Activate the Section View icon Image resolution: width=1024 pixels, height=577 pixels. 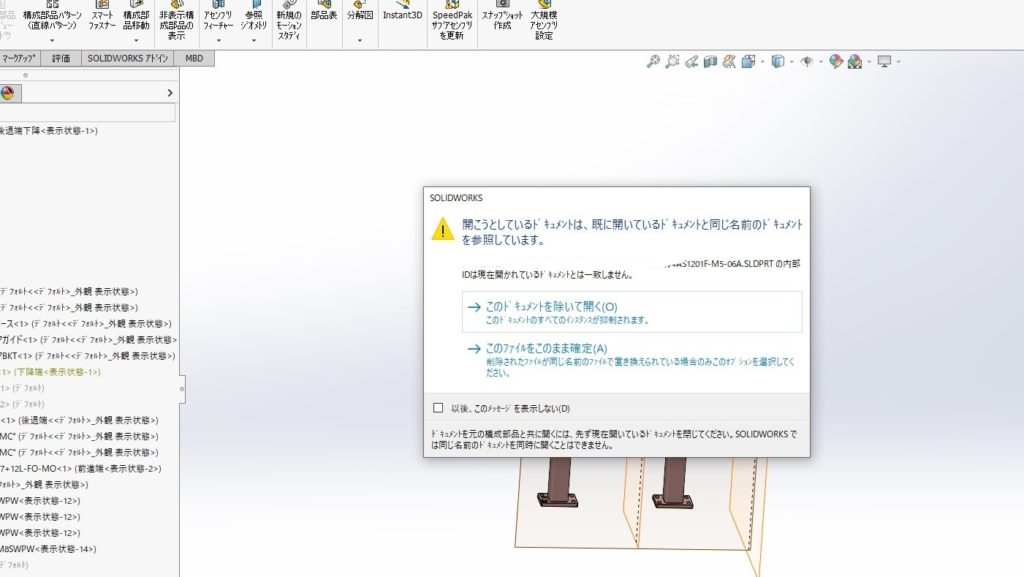pyautogui.click(x=710, y=62)
